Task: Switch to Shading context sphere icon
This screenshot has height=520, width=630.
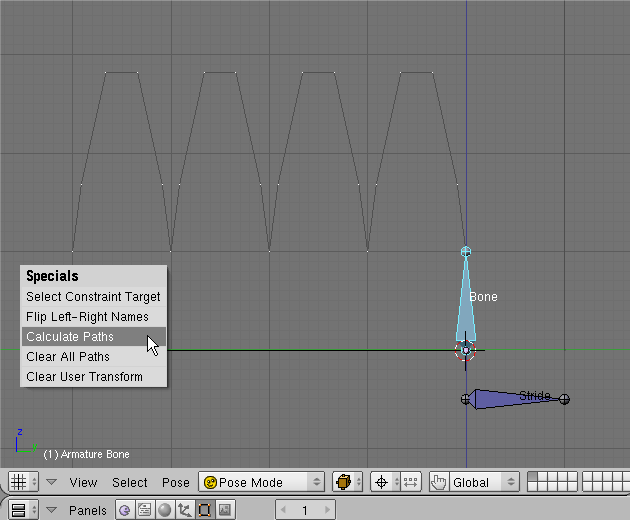Action: point(165,510)
